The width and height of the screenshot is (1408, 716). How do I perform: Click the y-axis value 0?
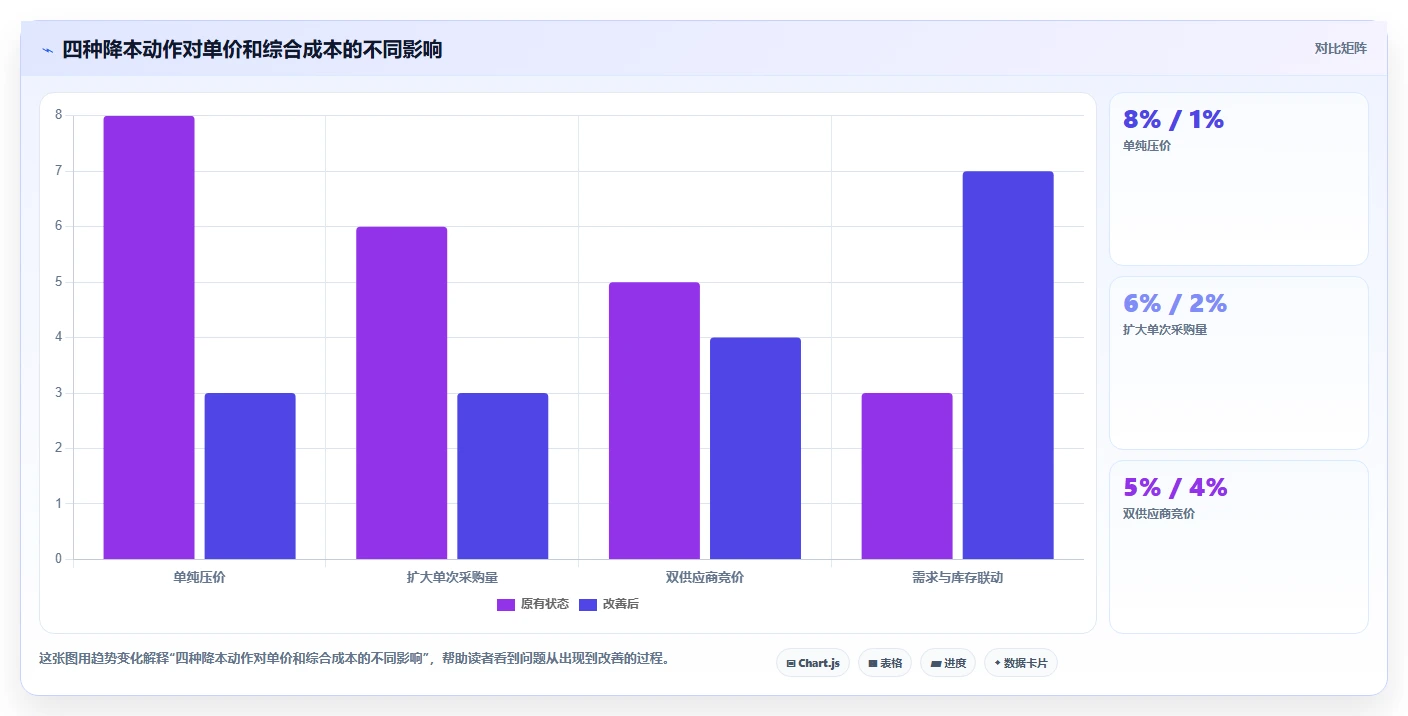click(58, 559)
